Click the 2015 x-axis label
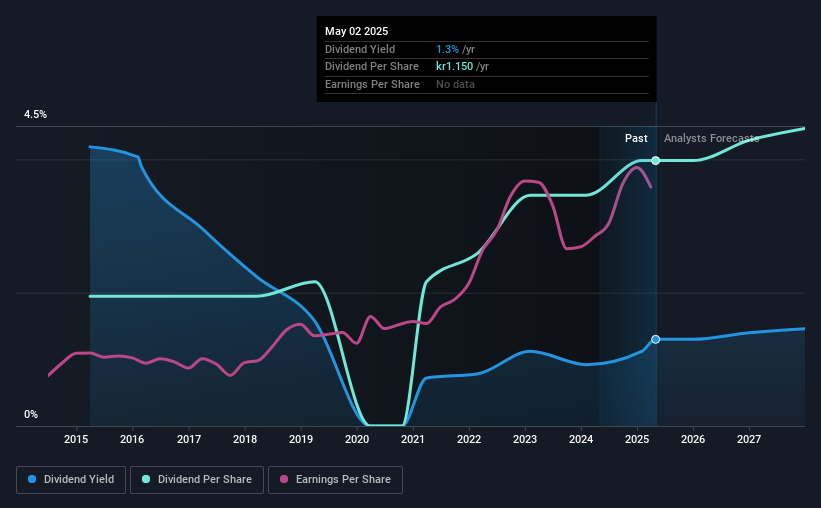This screenshot has height=508, width=821. tap(76, 439)
